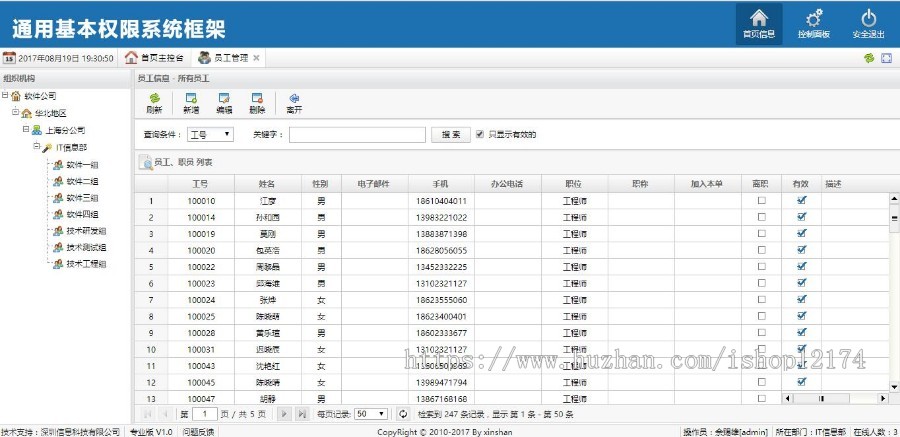Click table vertical scrollbar up arrow
This screenshot has width=900, height=437.
click(x=894, y=199)
